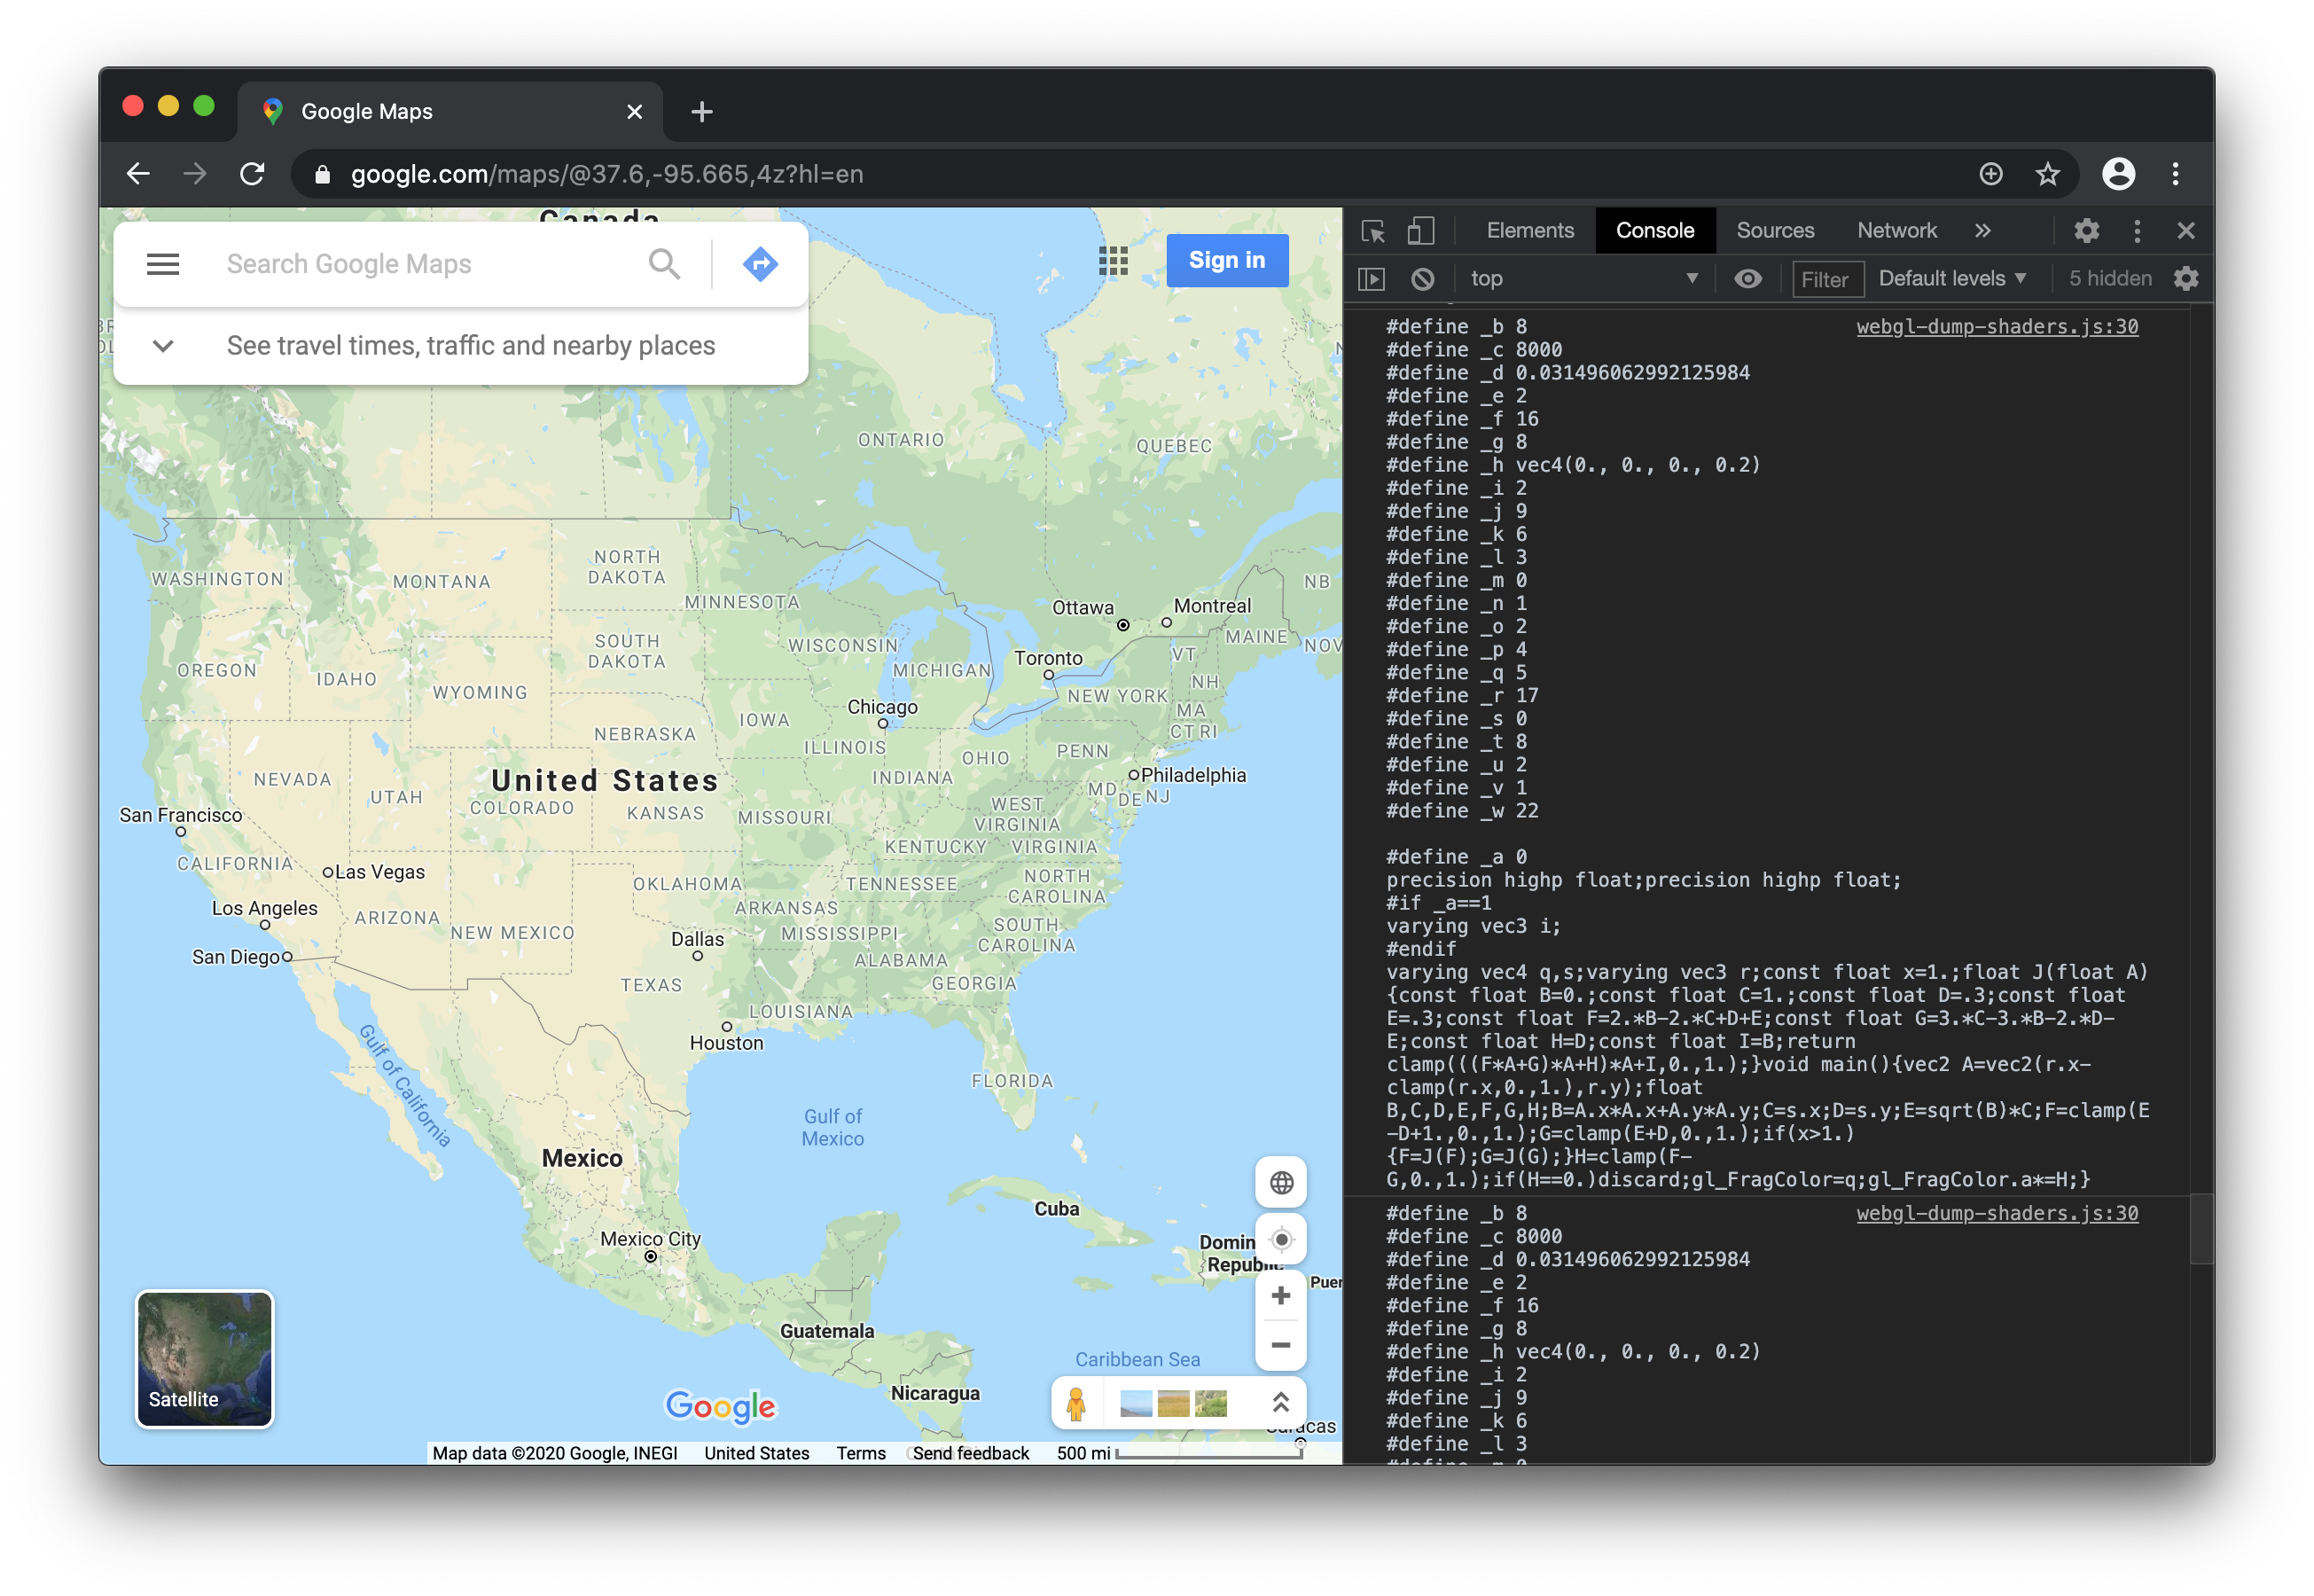This screenshot has height=1596, width=2314.
Task: Click the Mexico City label on map
Action: pos(650,1239)
